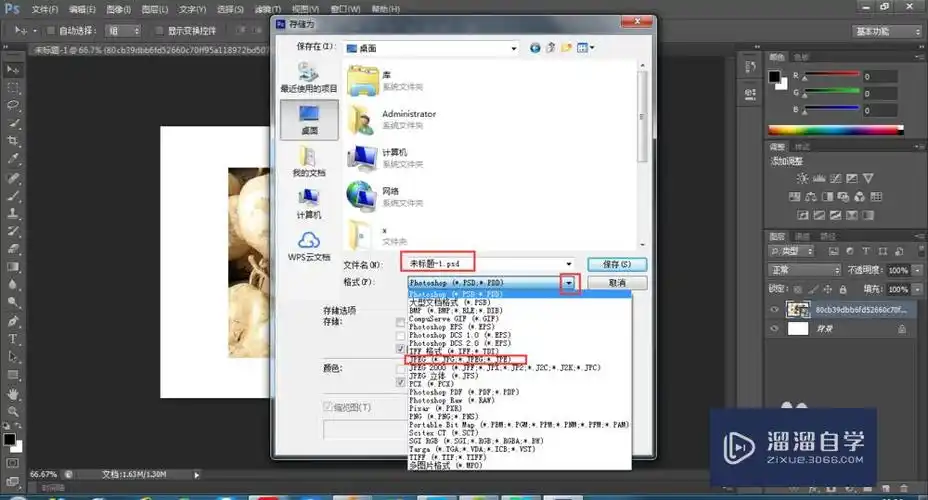Select the Eyedropper tool

12,159
